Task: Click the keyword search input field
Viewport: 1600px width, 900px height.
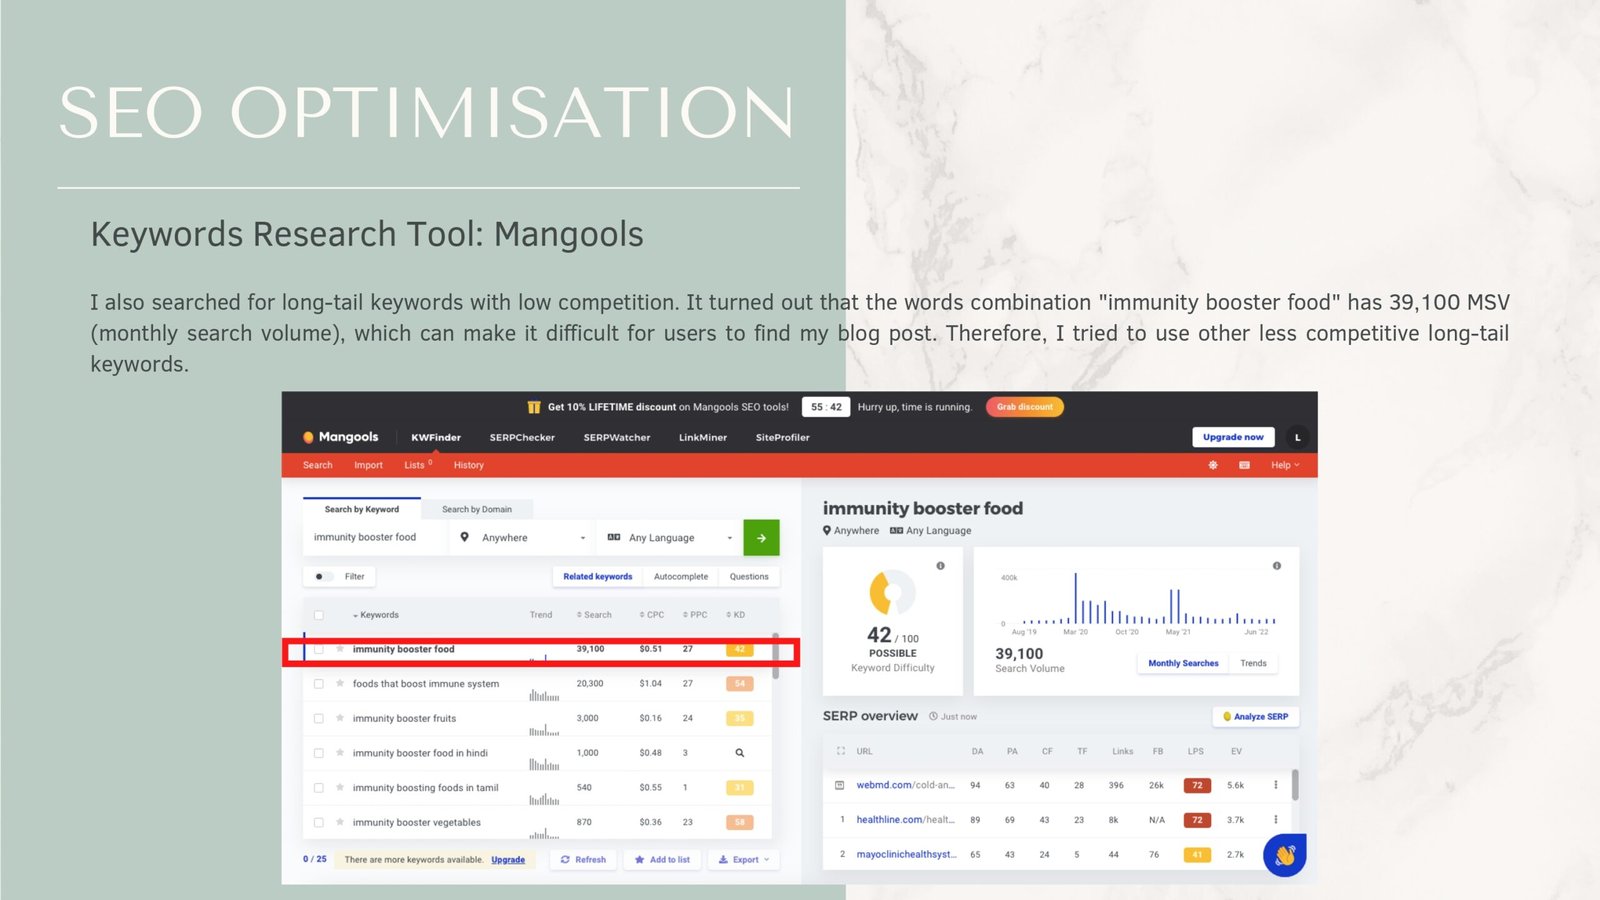Action: [x=375, y=538]
